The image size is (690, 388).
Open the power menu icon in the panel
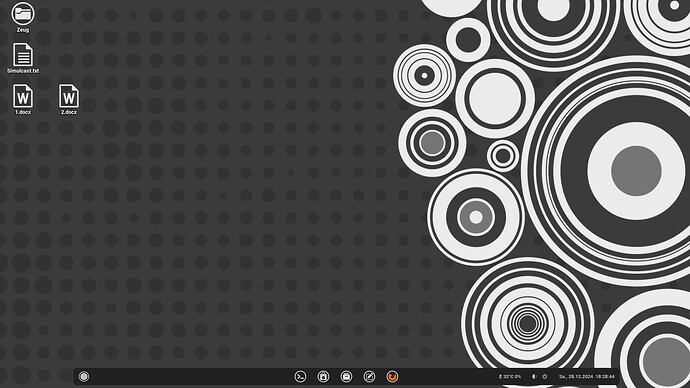click(545, 377)
